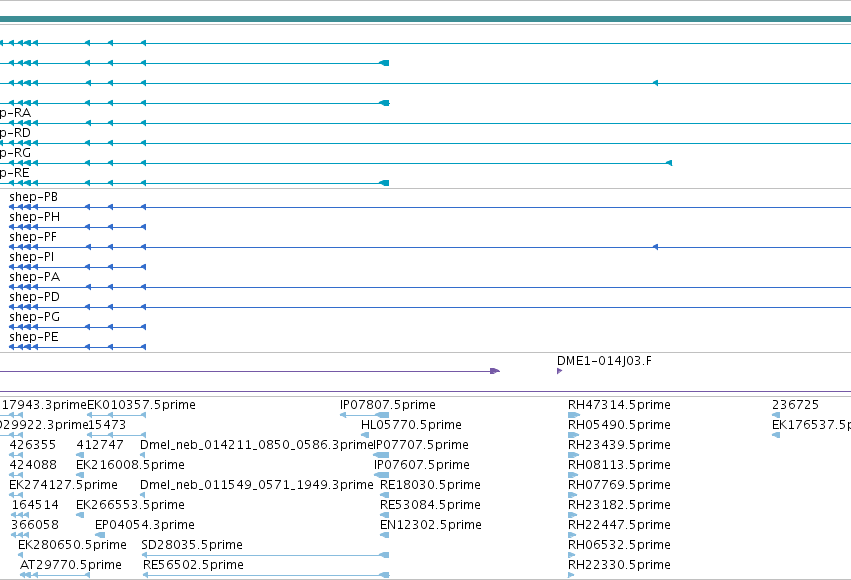851x580 pixels.
Task: Click the EN12302.5prime label
Action: [430, 525]
